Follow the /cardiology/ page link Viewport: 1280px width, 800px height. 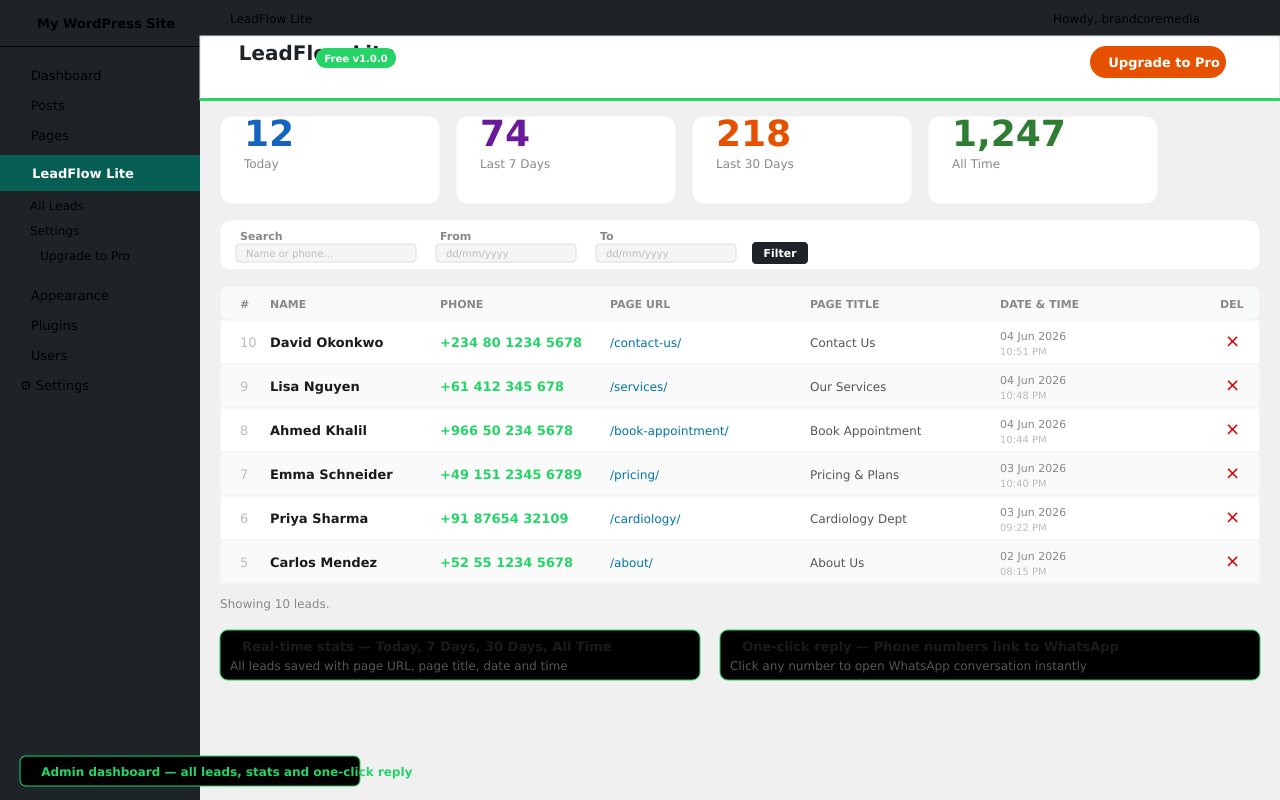coord(645,519)
